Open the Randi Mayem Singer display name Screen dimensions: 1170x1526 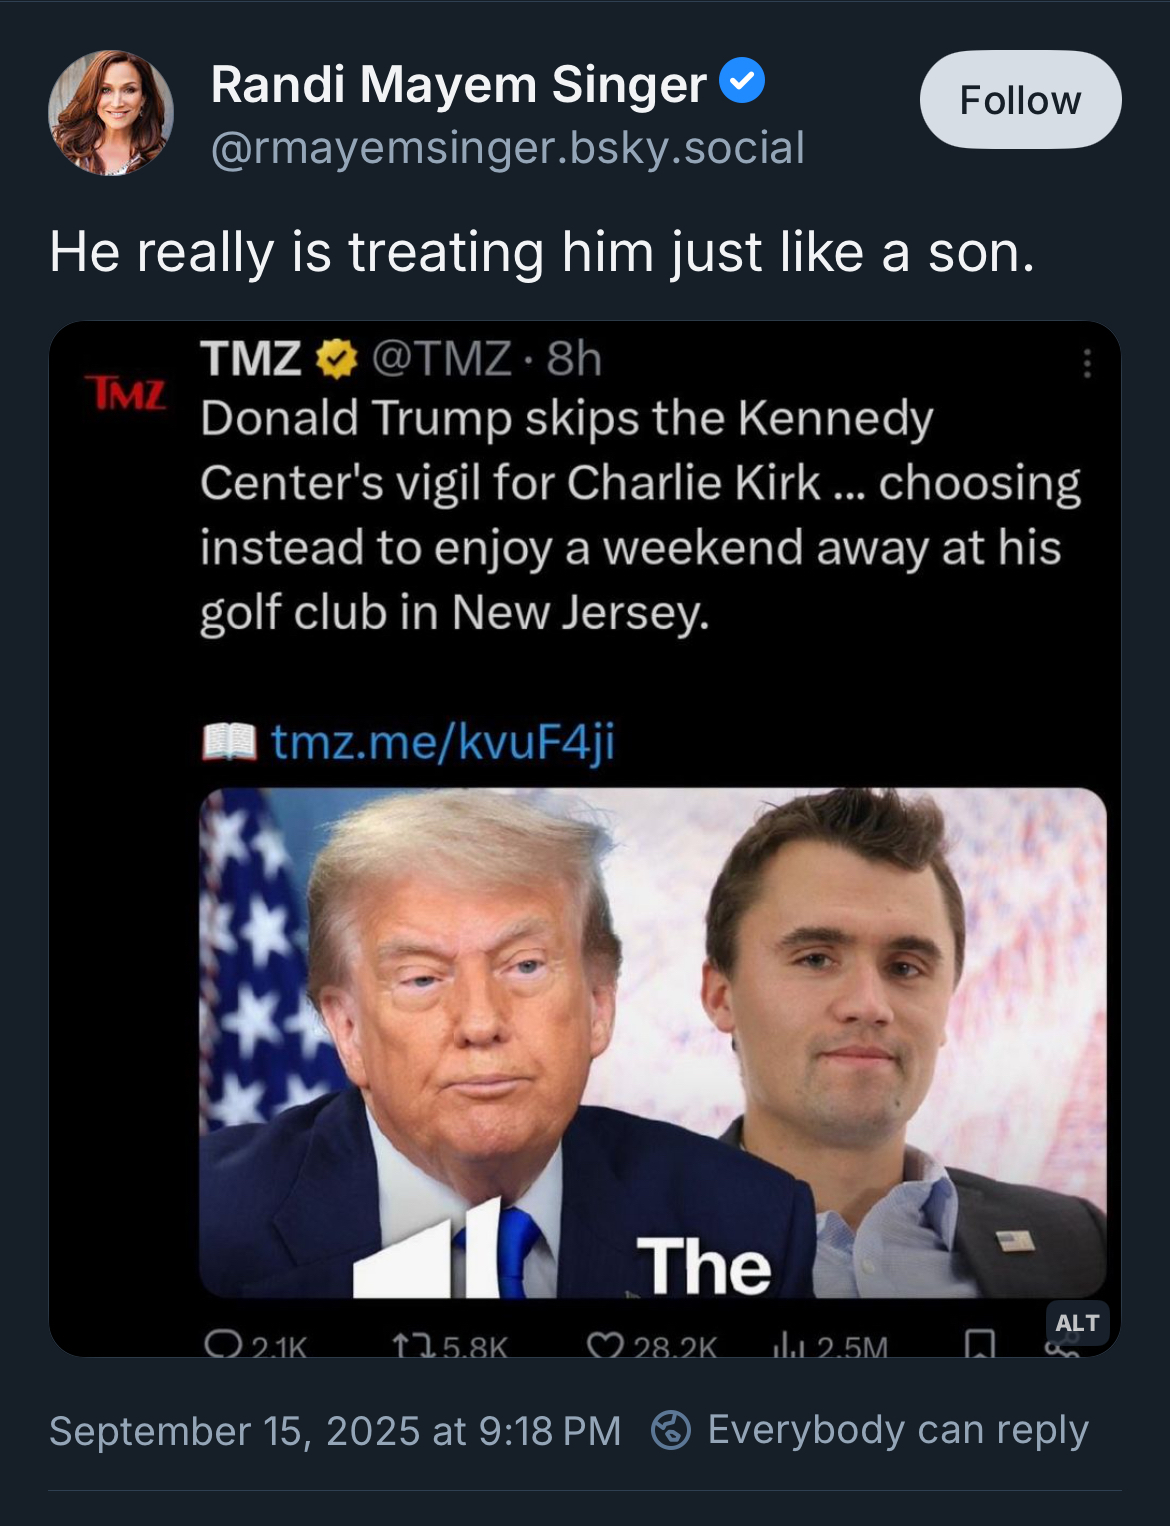point(458,84)
